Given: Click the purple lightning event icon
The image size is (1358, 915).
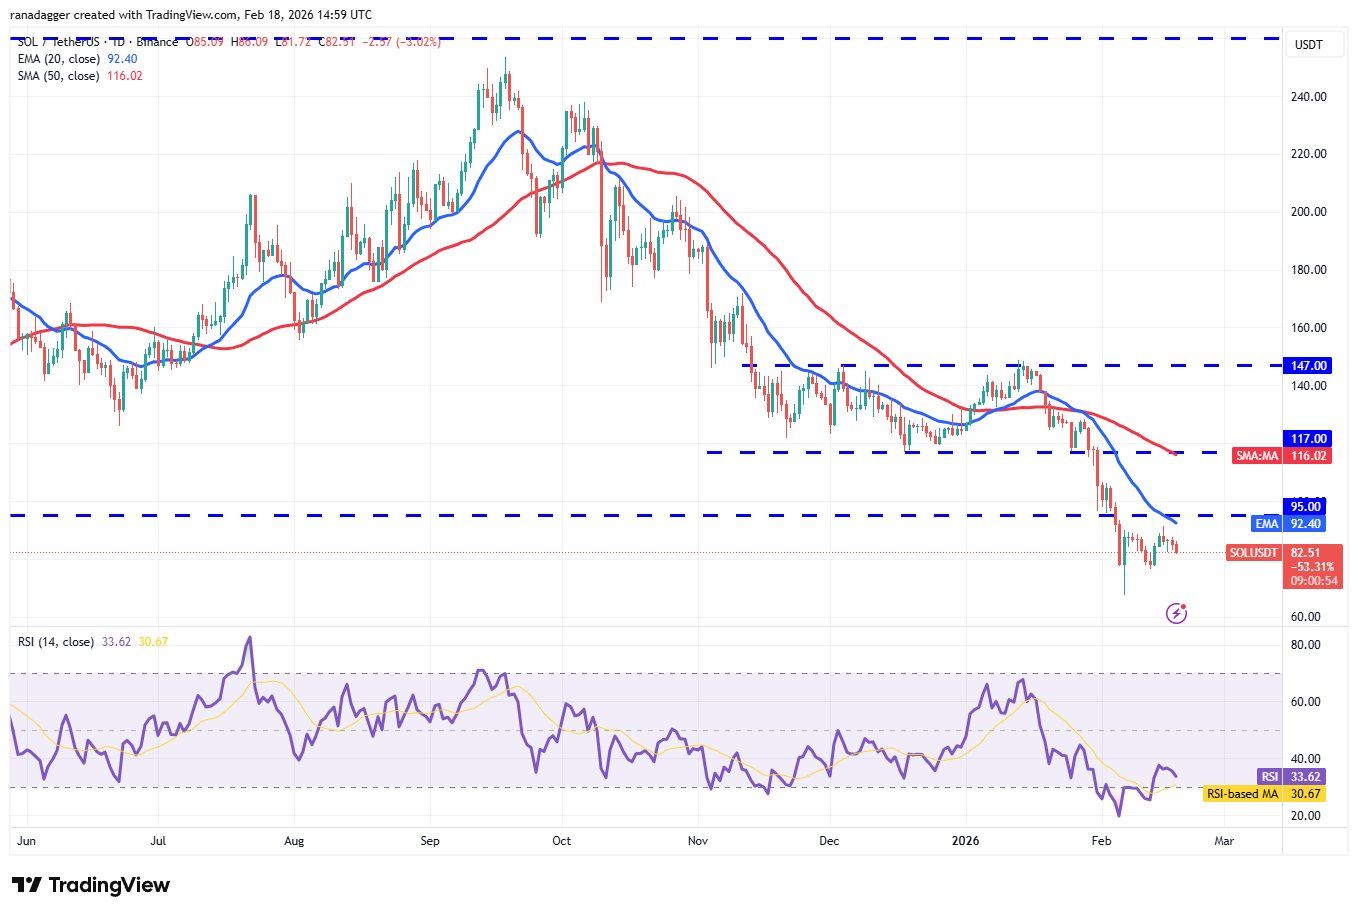Looking at the screenshot, I should 1176,613.
